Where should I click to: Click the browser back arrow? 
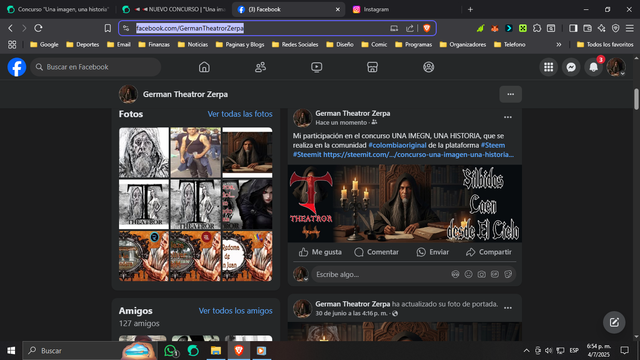[11, 28]
